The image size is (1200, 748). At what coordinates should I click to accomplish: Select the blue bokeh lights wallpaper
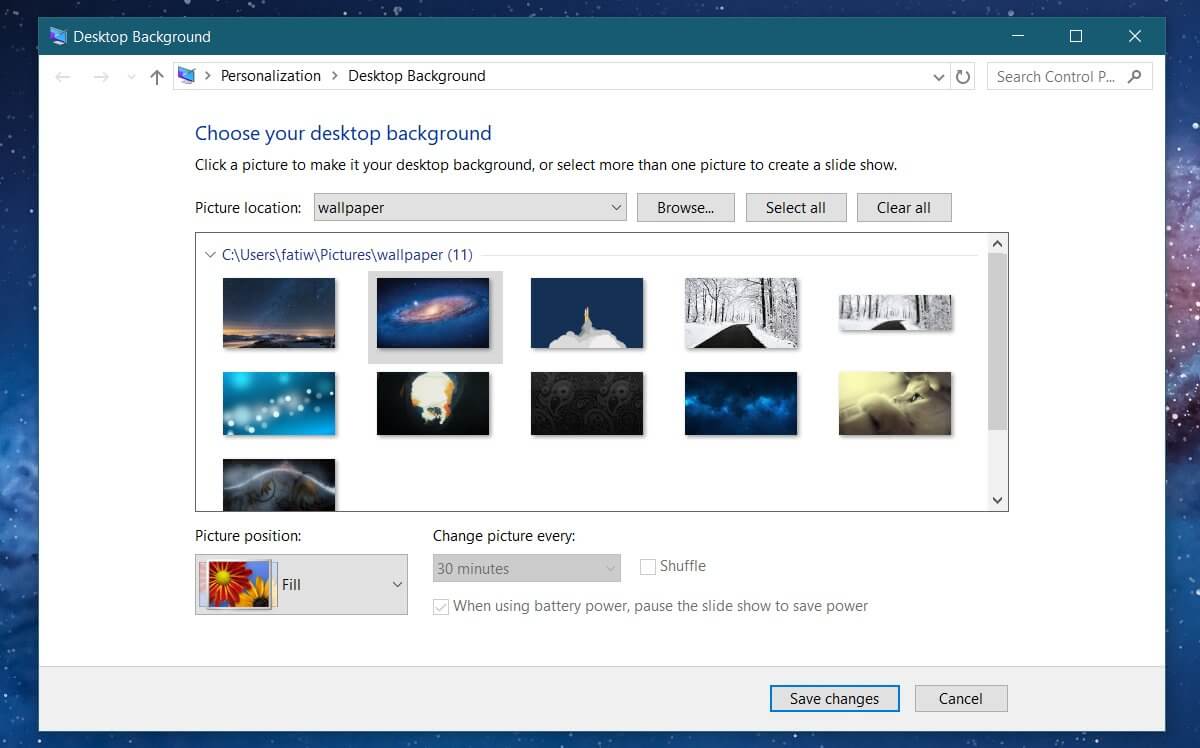(x=279, y=404)
